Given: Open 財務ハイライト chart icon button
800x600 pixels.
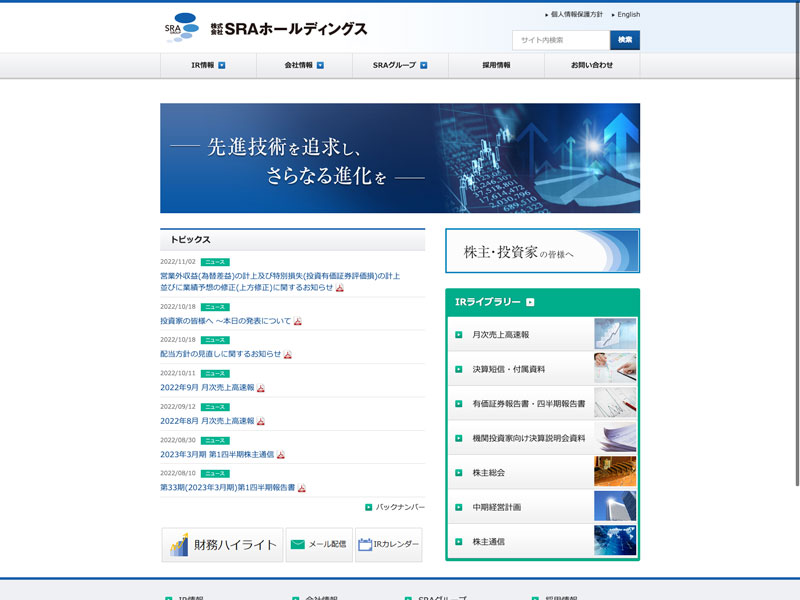Looking at the screenshot, I should click(180, 545).
